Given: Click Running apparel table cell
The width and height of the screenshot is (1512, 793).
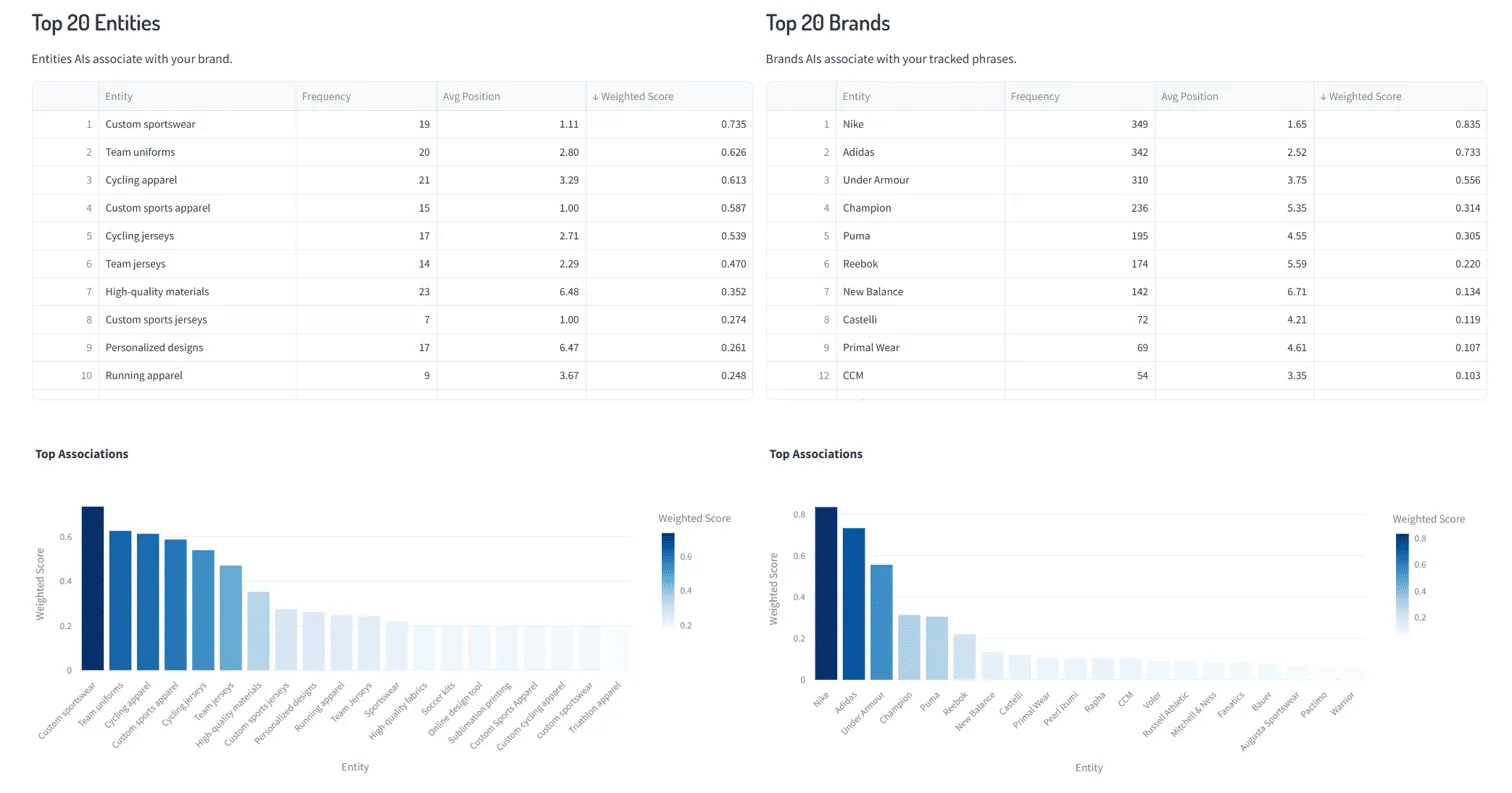Looking at the screenshot, I should [197, 376].
